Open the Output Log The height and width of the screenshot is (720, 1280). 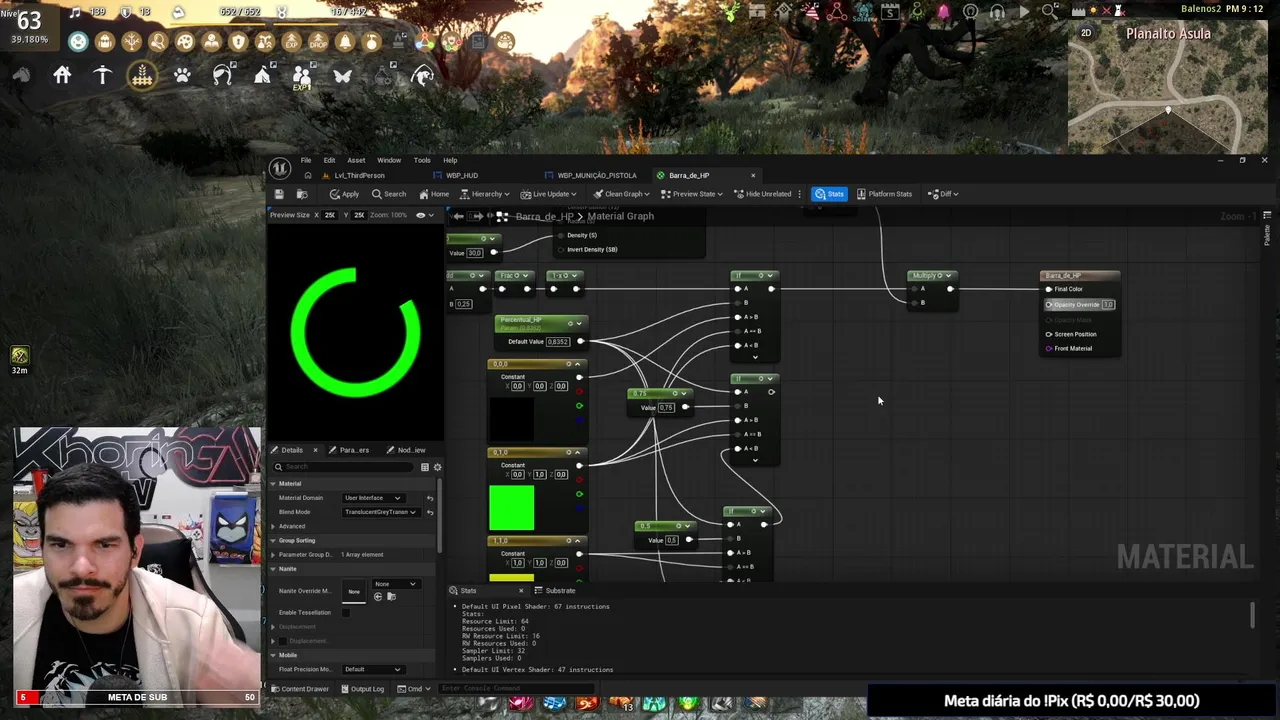tap(362, 689)
